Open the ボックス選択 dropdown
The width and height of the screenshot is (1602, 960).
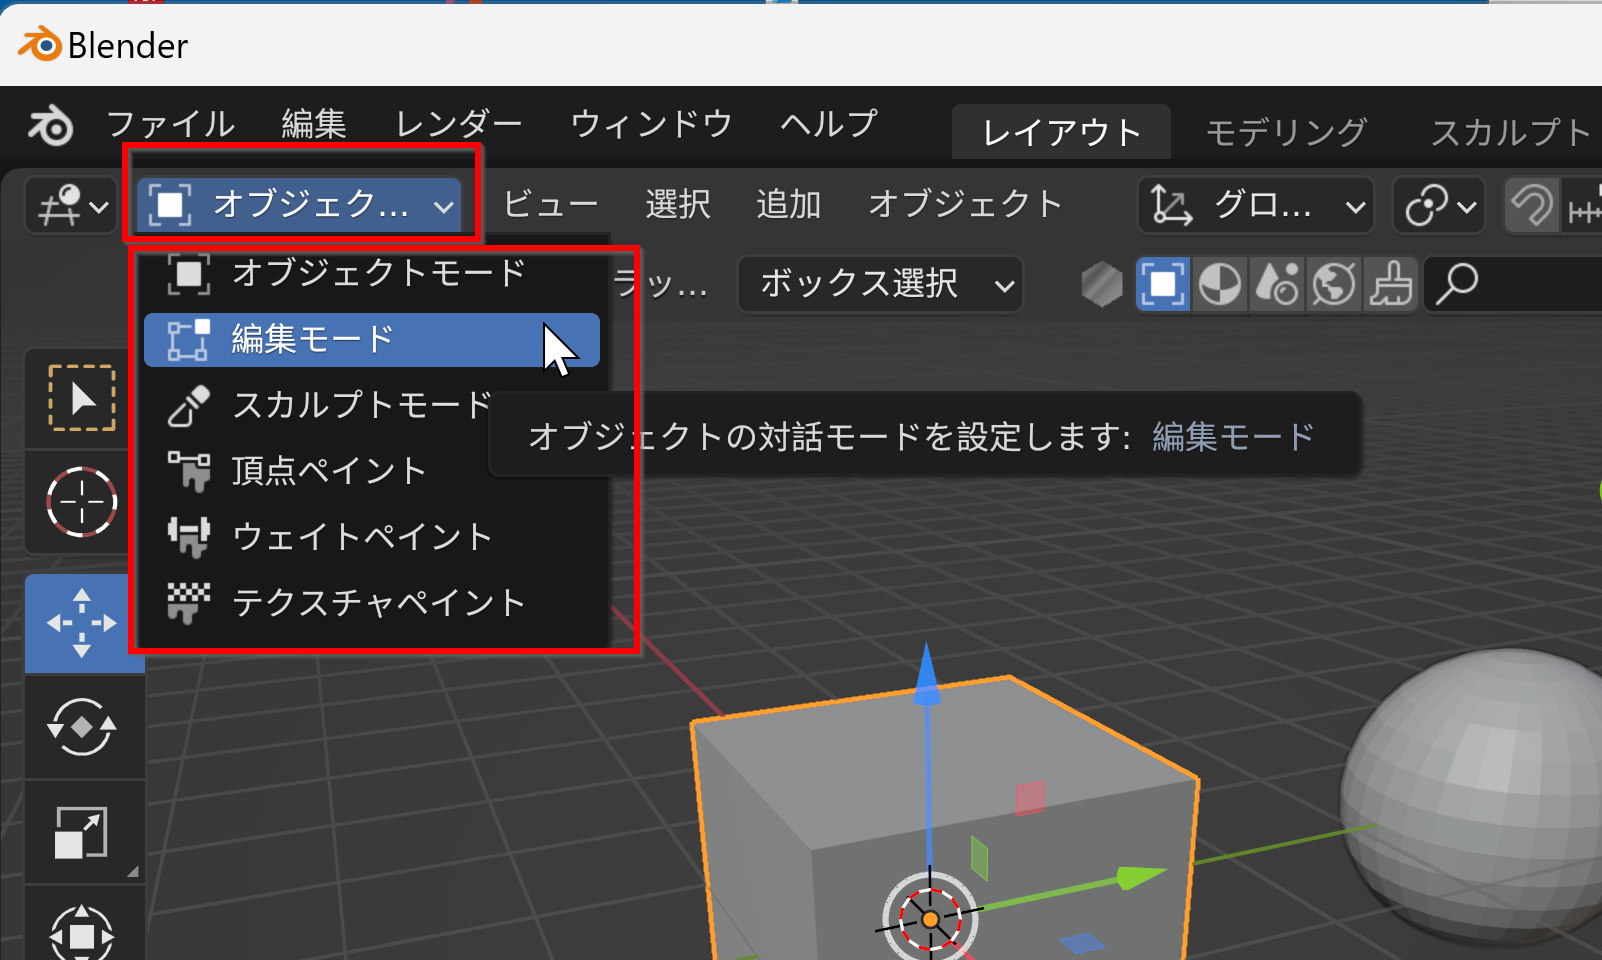pos(880,284)
